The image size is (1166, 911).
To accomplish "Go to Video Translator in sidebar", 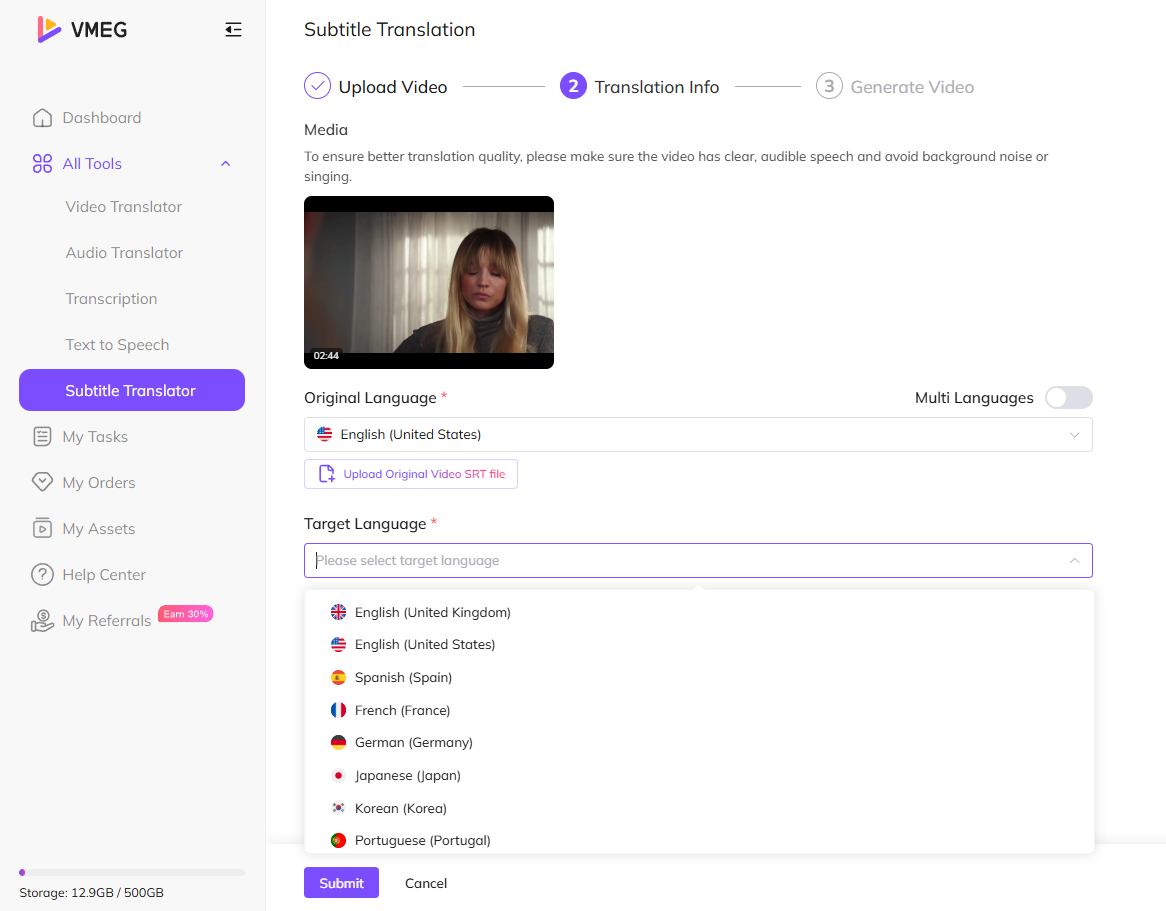I will 124,207.
